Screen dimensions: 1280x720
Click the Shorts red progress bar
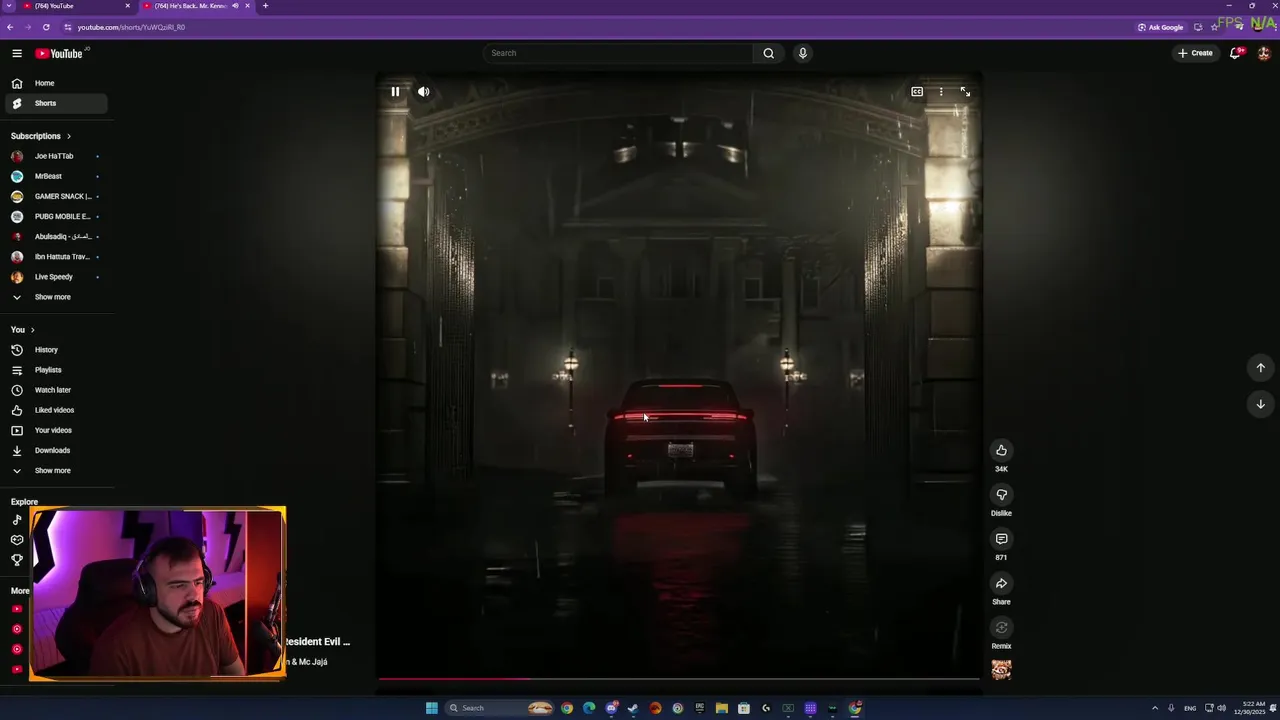coord(679,679)
